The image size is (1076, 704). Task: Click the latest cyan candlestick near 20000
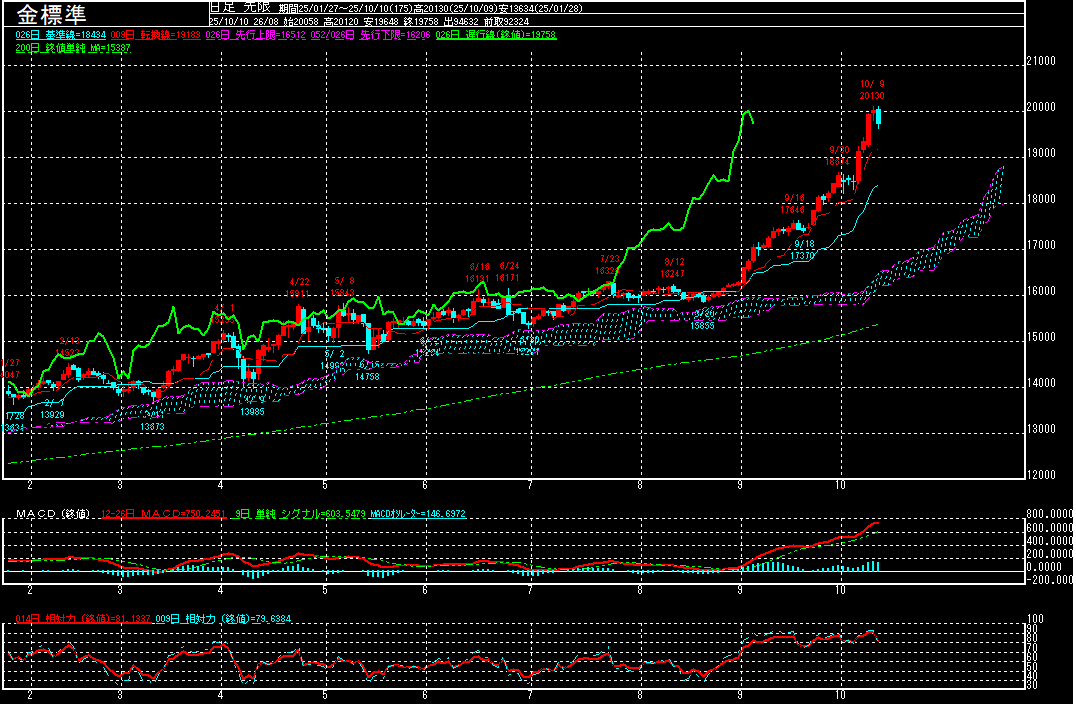878,116
